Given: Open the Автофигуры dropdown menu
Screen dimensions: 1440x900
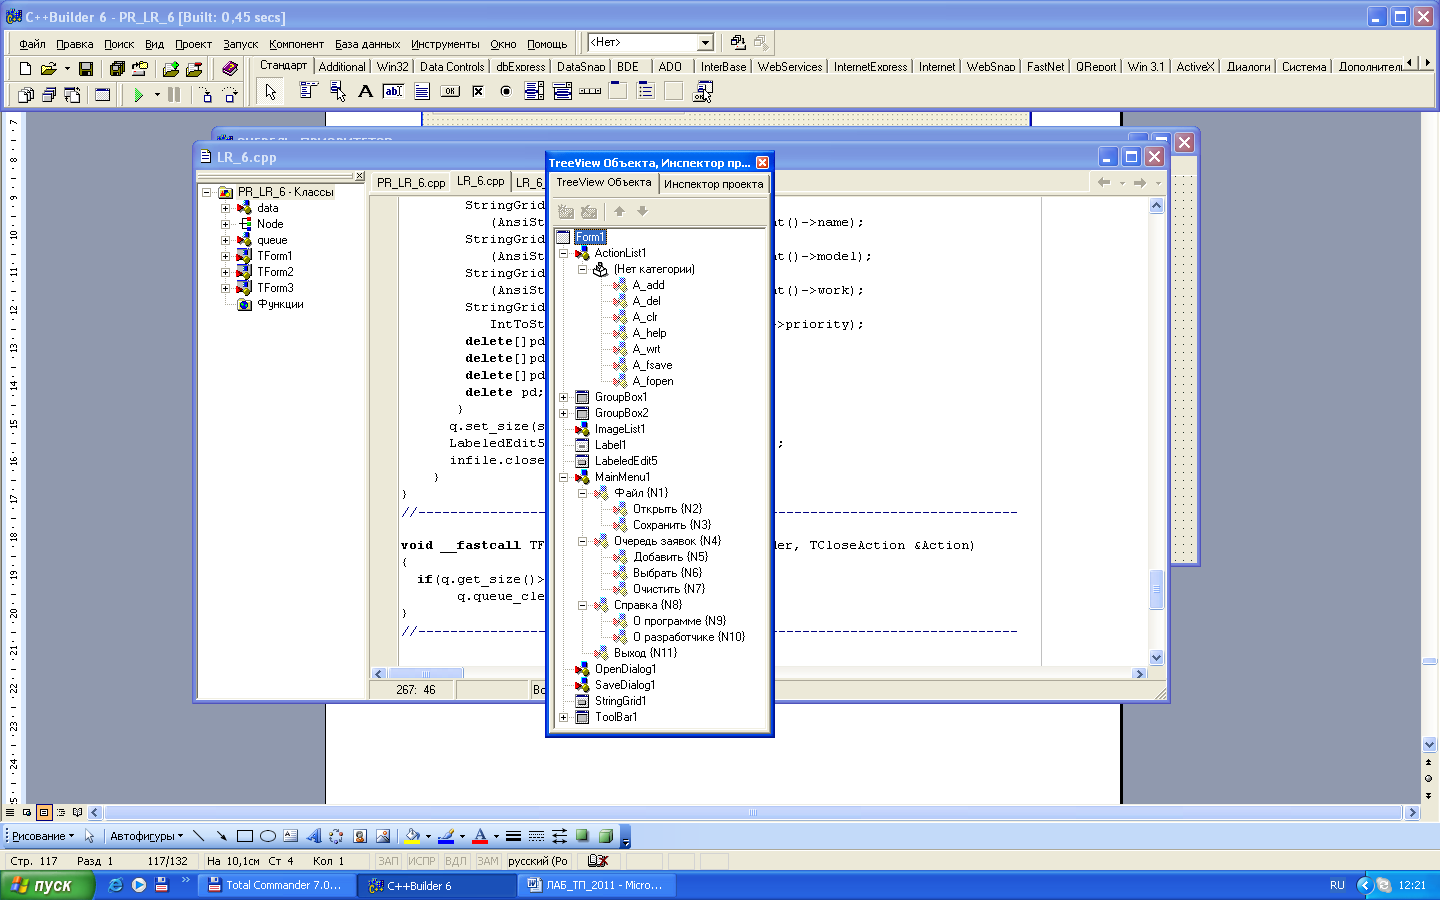Looking at the screenshot, I should pos(146,836).
